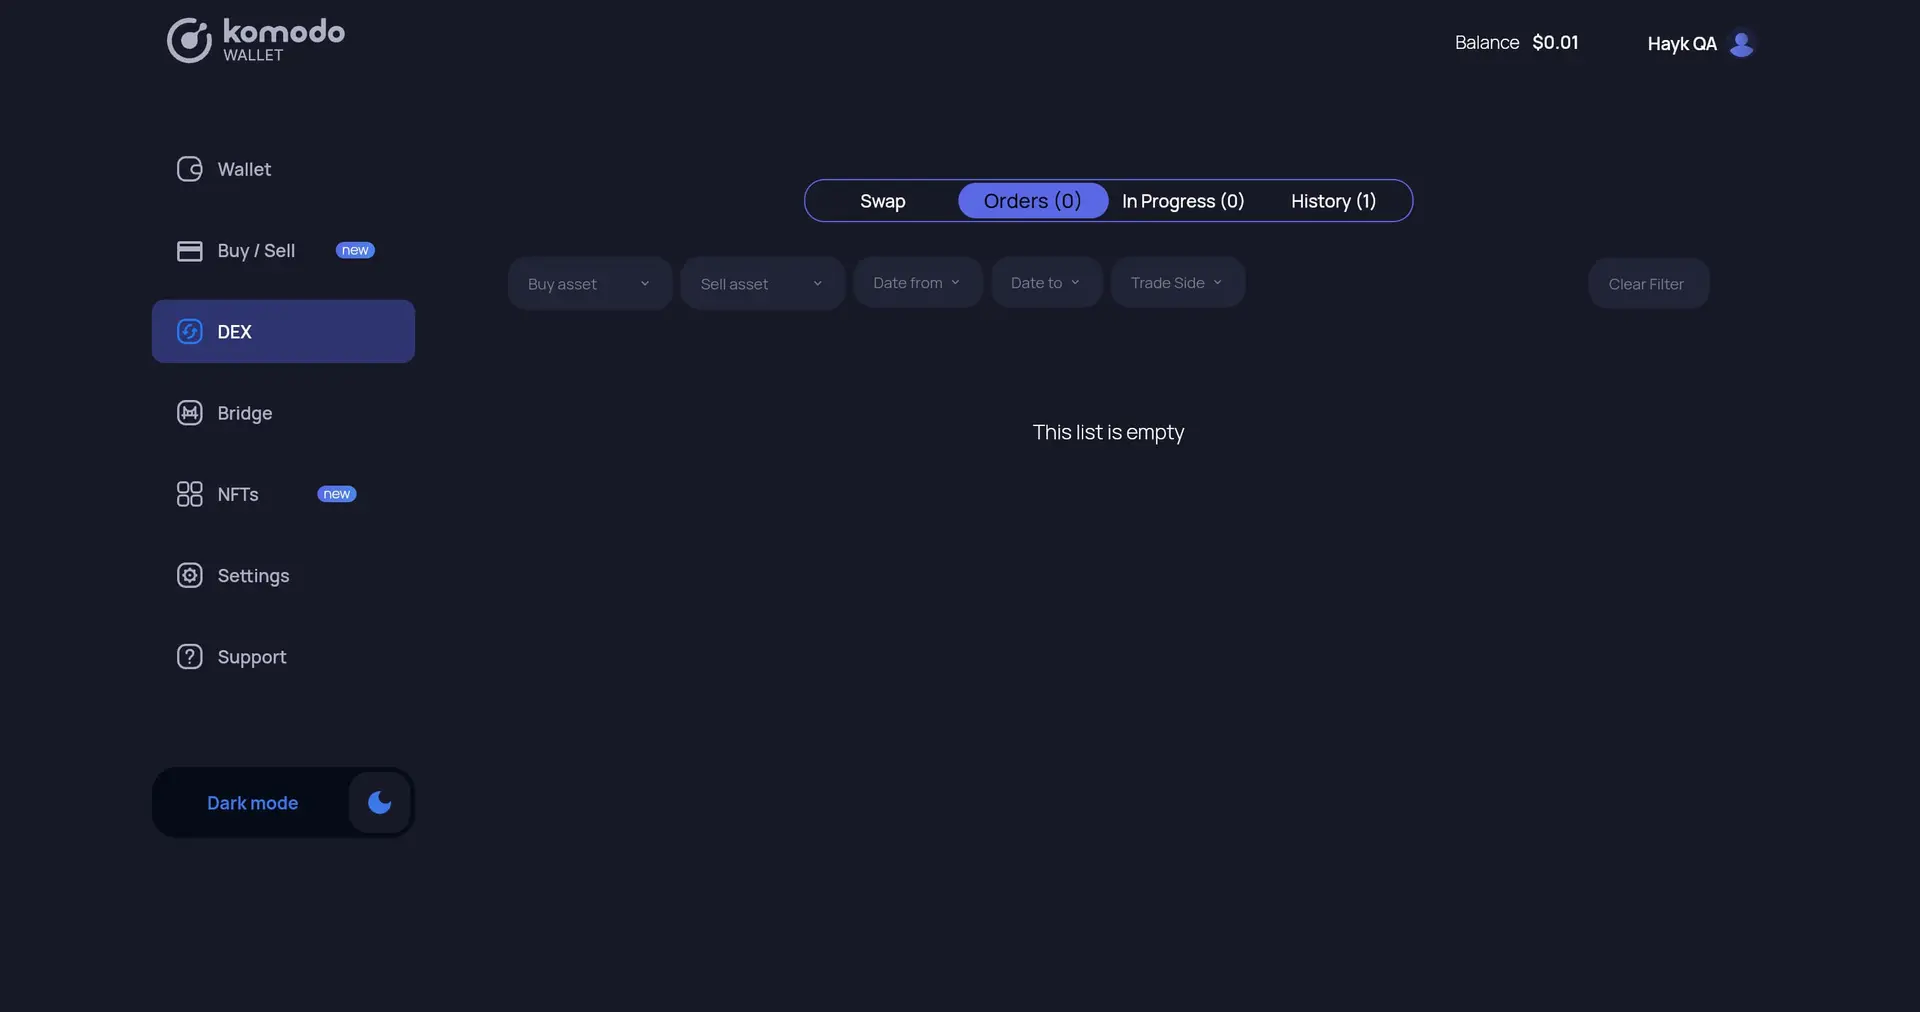Expand the Buy asset dropdown
The height and width of the screenshot is (1012, 1920).
(589, 283)
